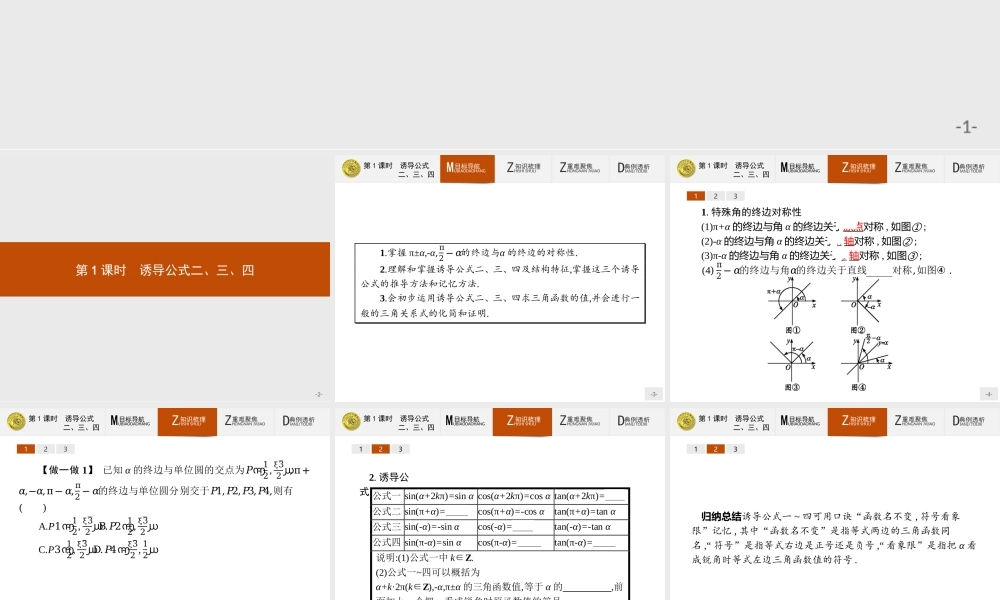Click the 第1课时 诱导公式二、三、四 title banner

165,269
